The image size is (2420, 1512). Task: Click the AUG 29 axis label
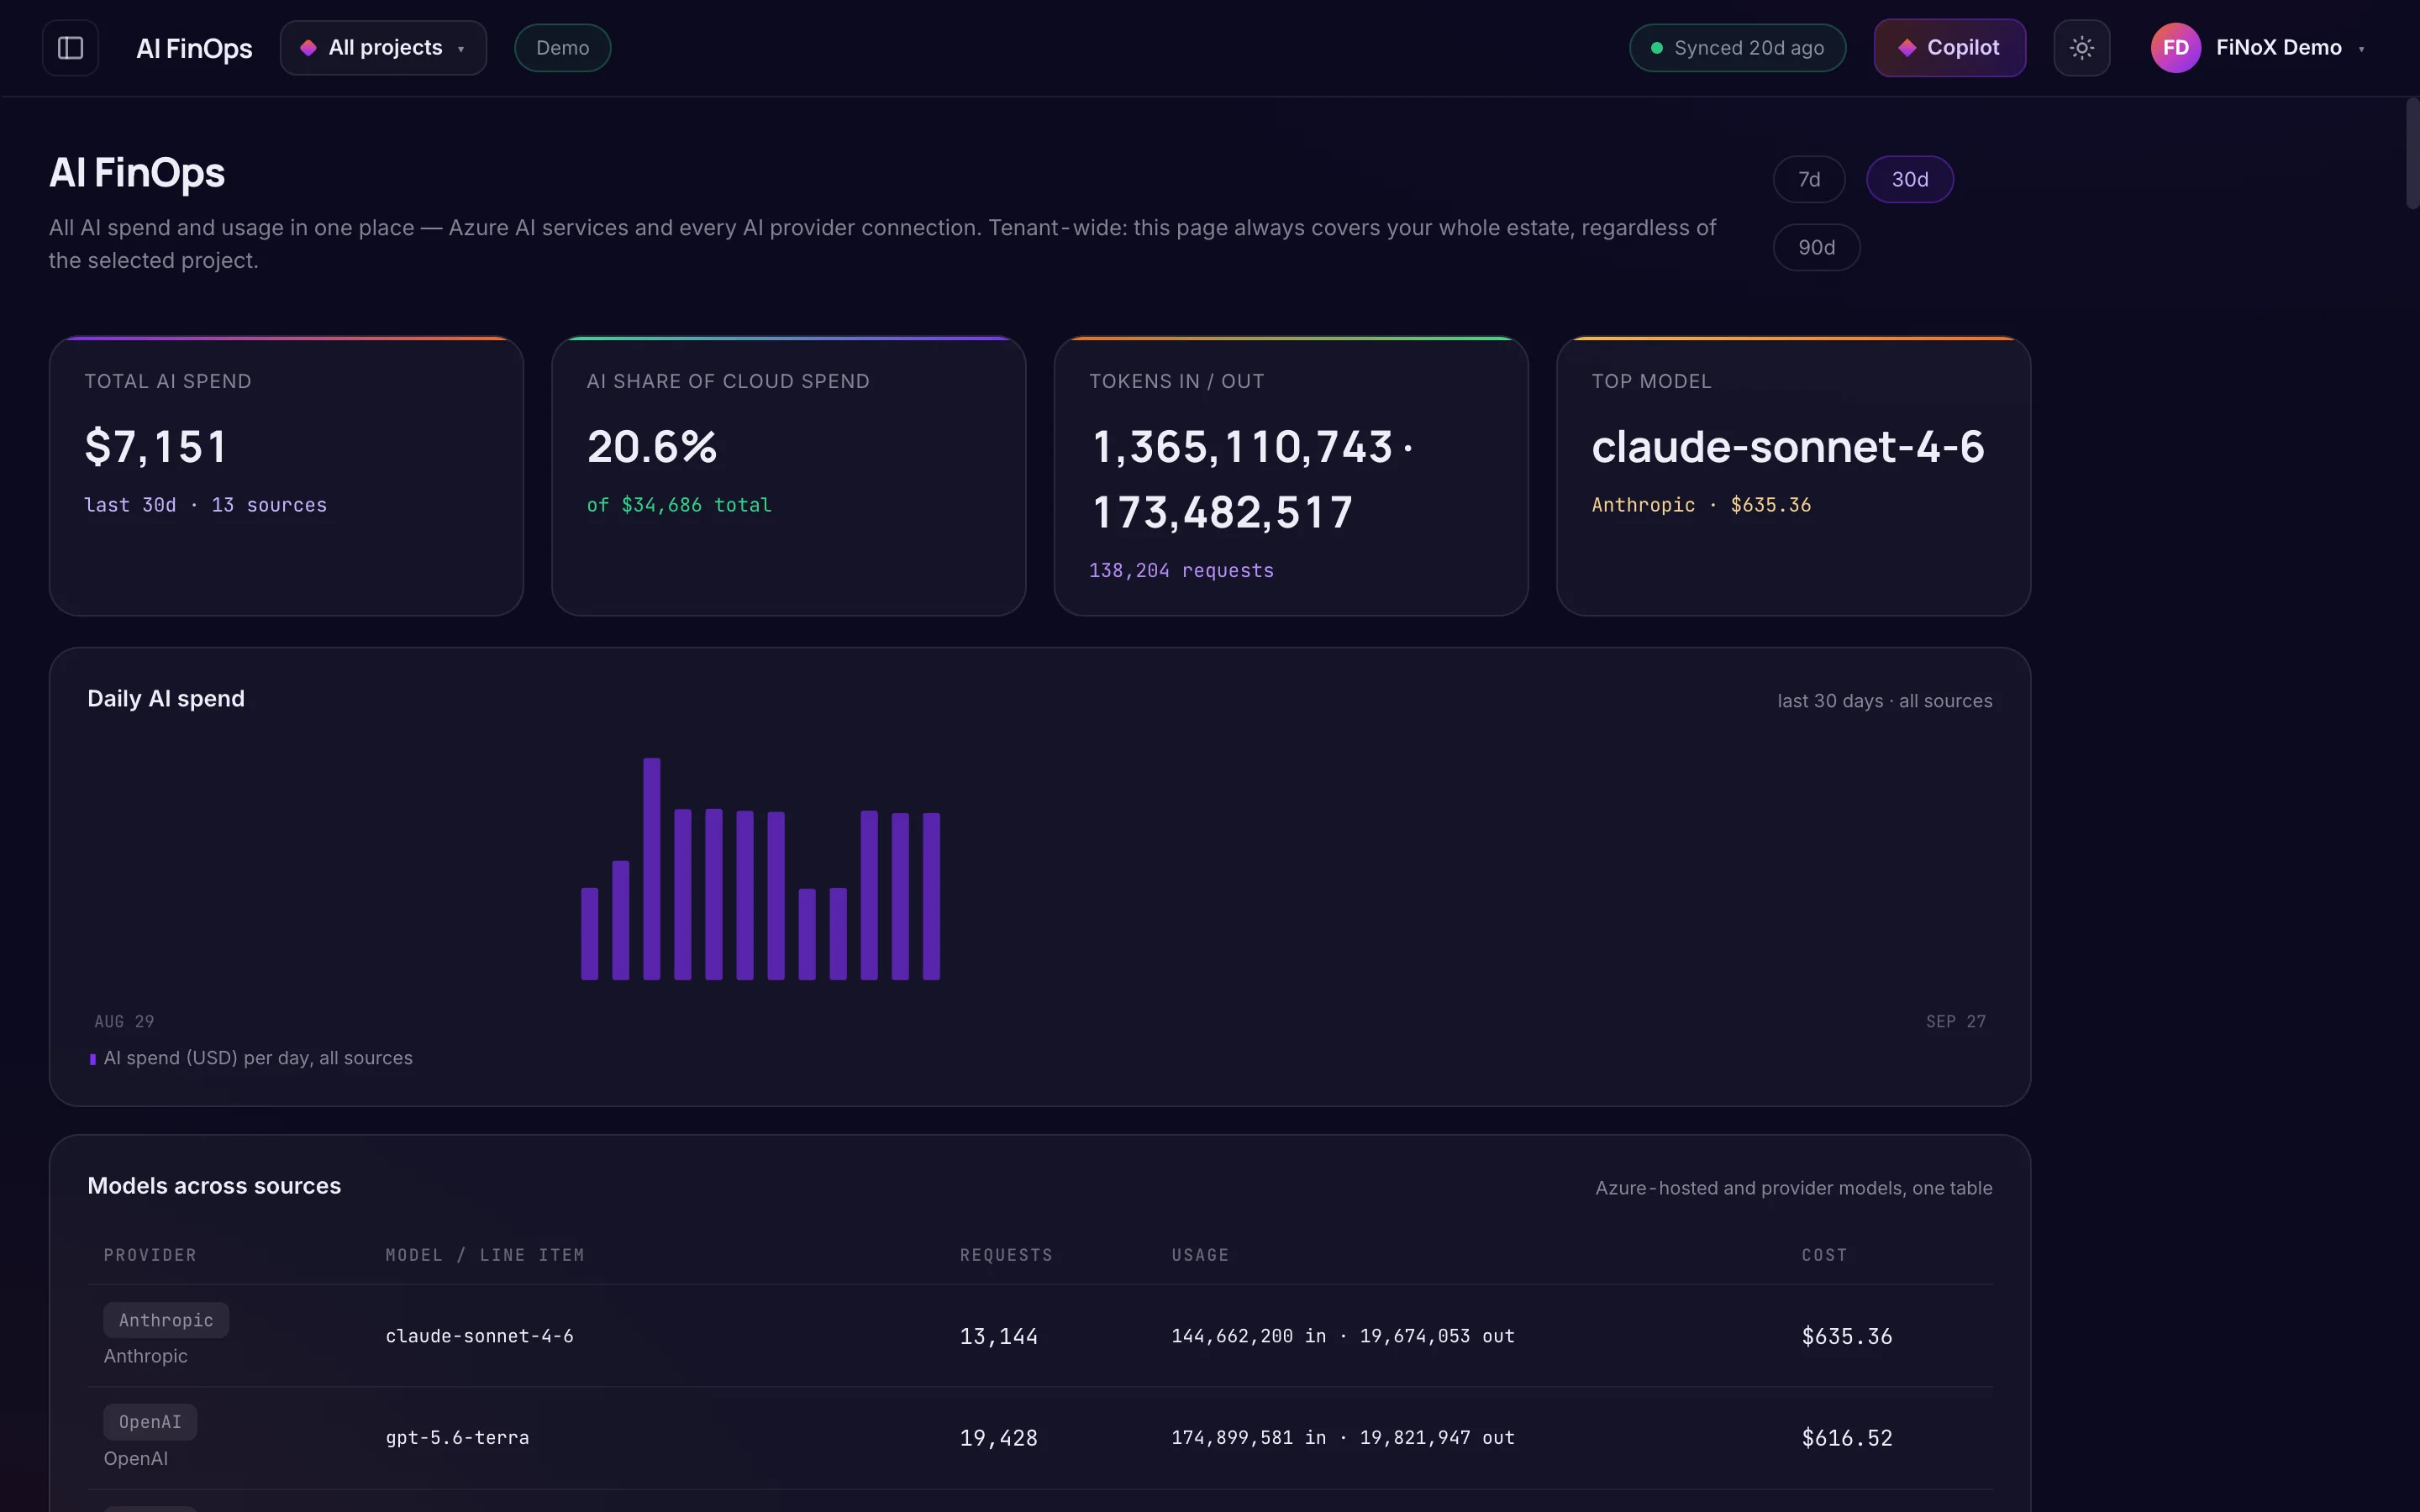tap(124, 1022)
